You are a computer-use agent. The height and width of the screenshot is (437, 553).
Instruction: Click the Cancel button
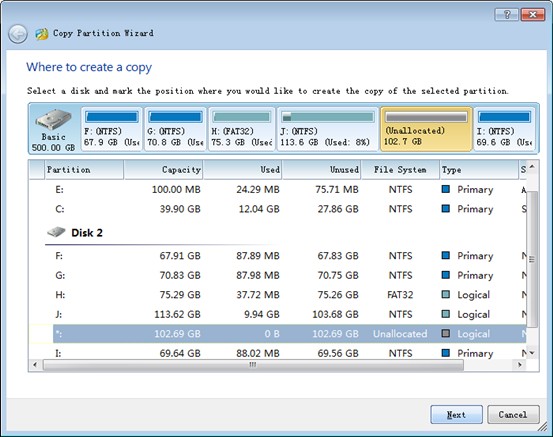tap(513, 414)
